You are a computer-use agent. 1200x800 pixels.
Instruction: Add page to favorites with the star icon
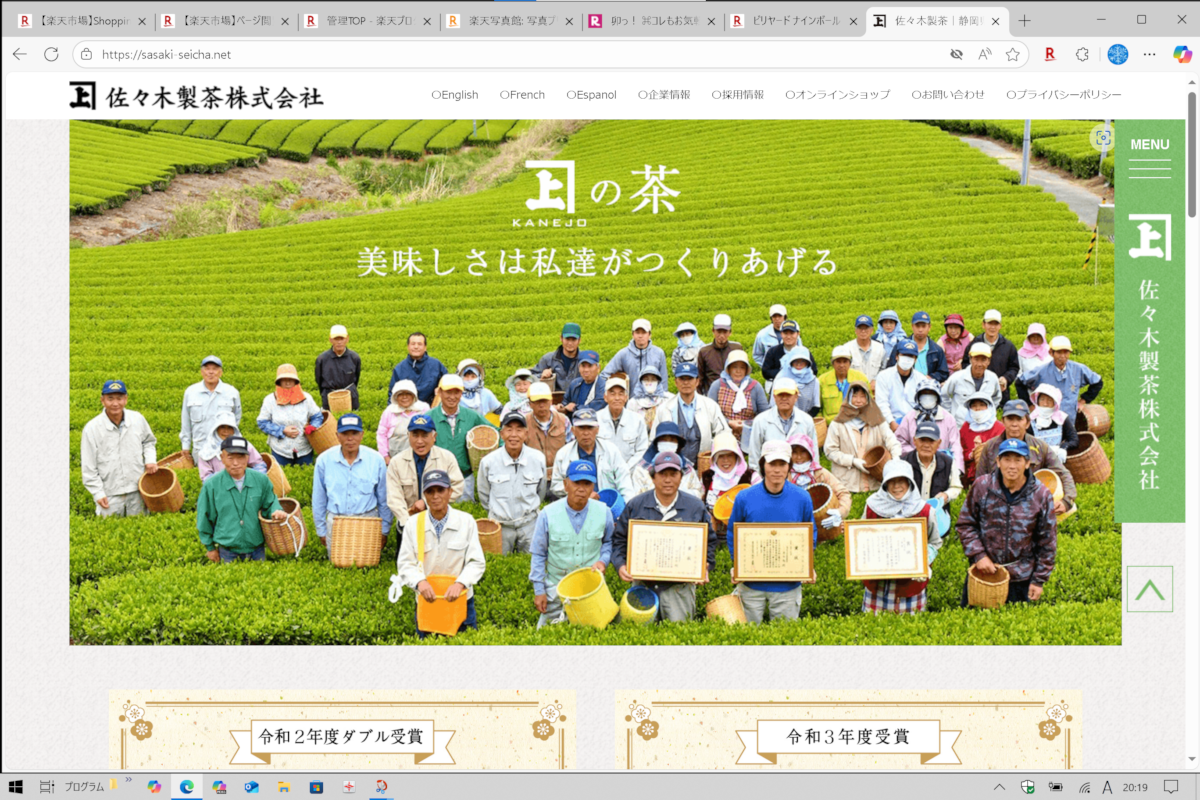(1012, 54)
